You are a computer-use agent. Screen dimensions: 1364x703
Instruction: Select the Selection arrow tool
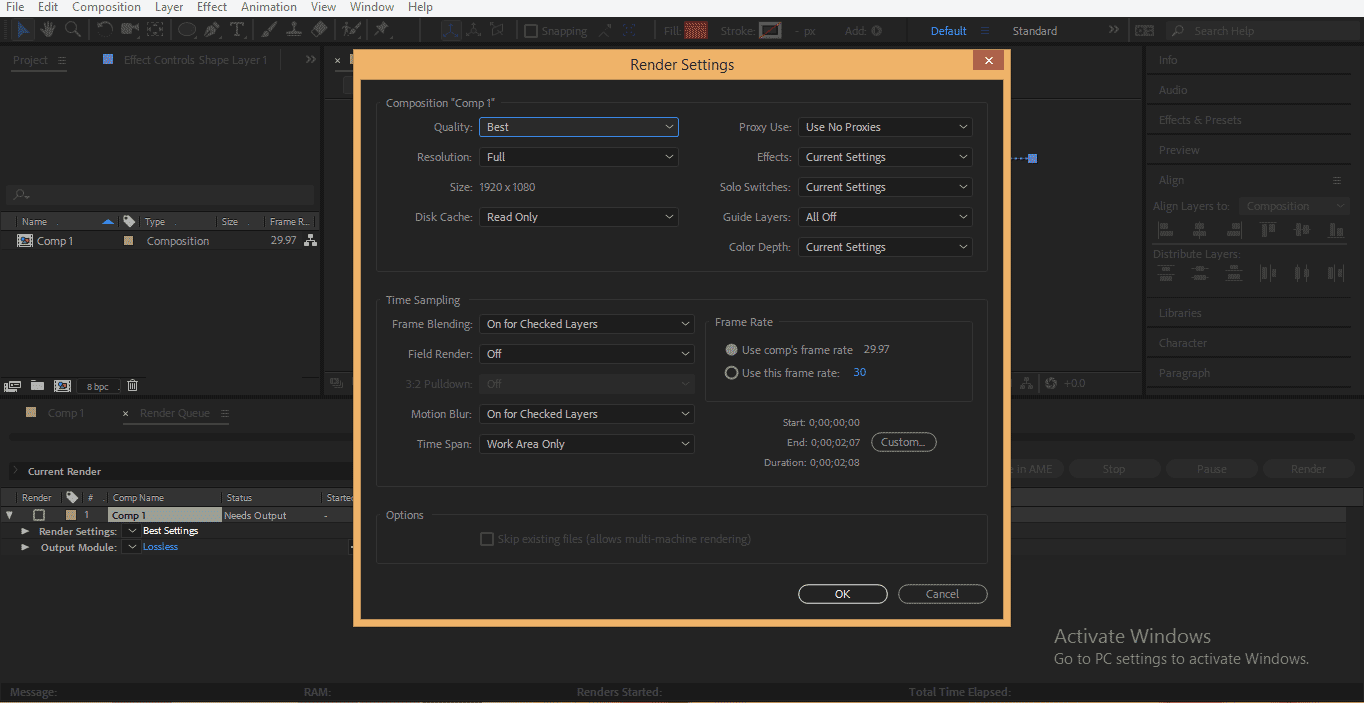[x=24, y=30]
